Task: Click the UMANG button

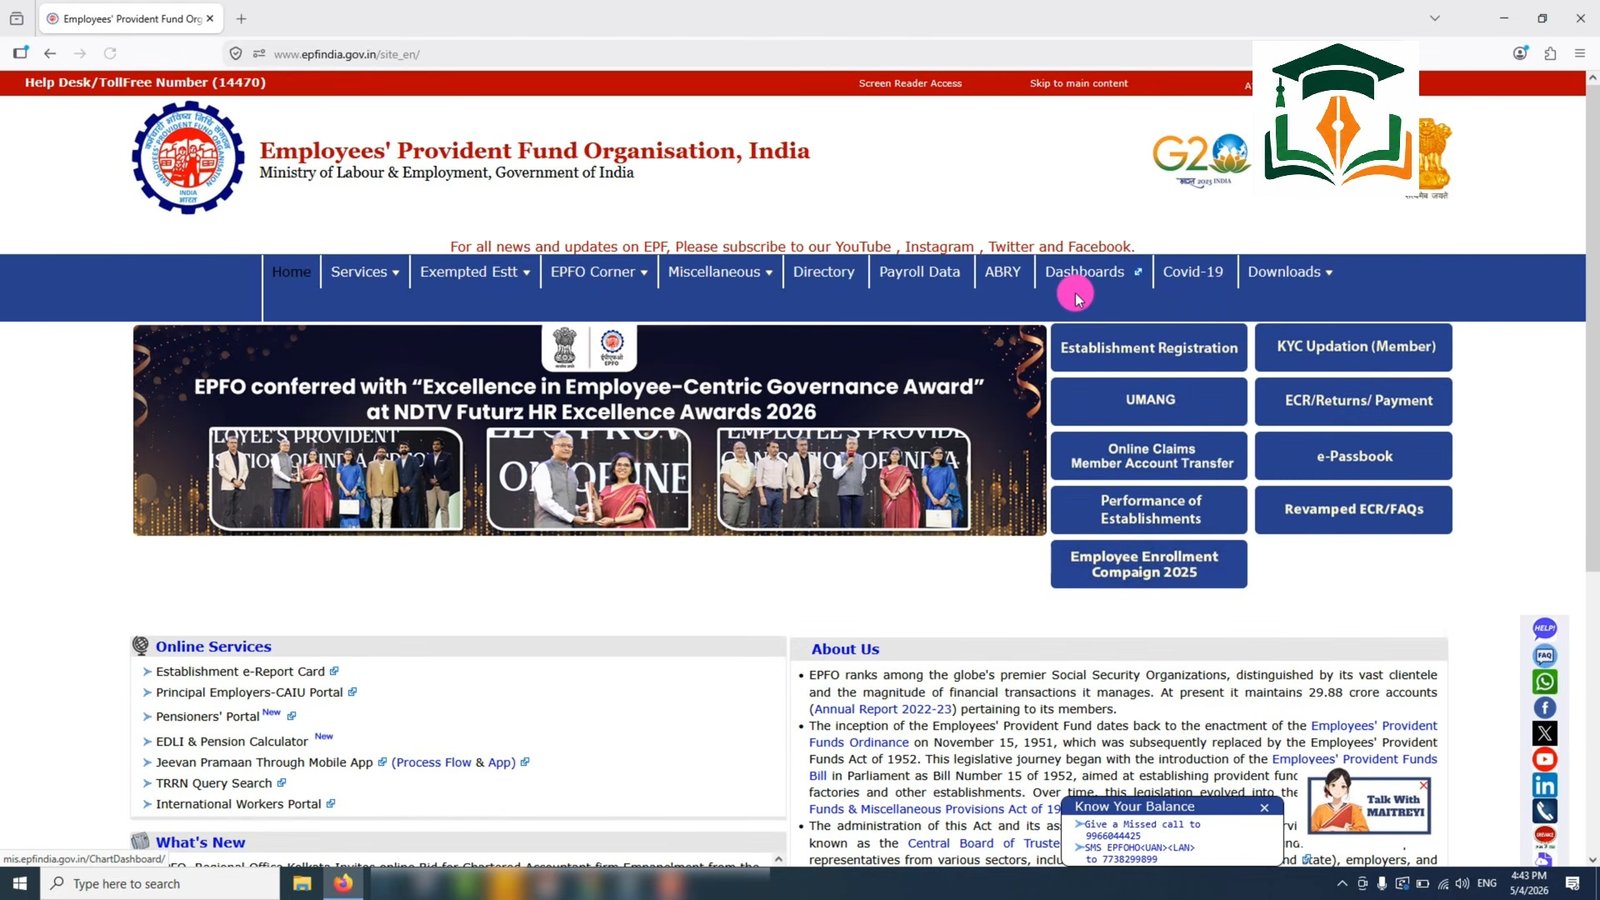Action: (1149, 400)
